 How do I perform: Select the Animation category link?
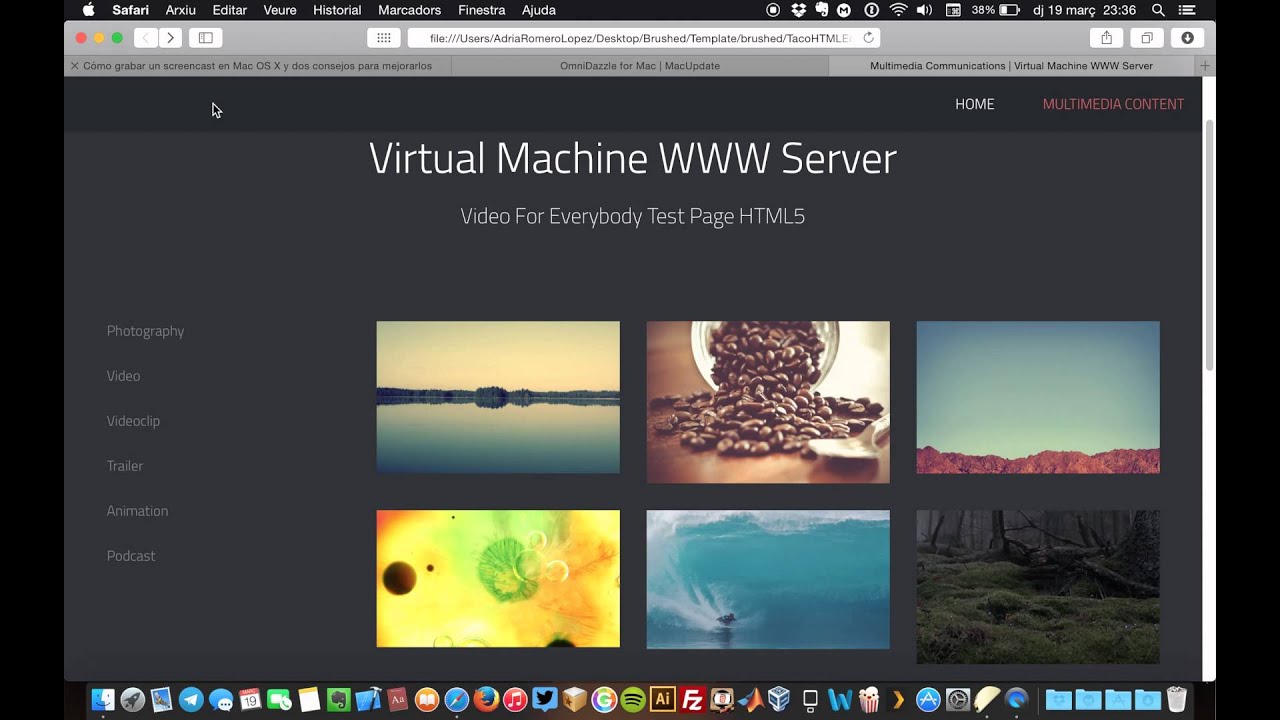pos(137,511)
